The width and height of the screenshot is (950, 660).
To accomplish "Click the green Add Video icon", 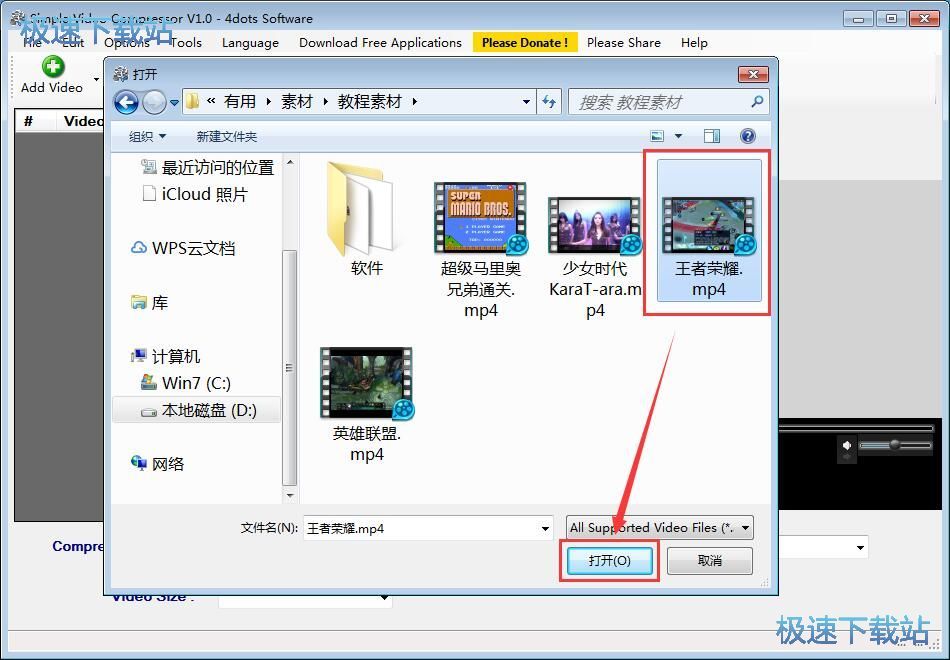I will tap(53, 67).
